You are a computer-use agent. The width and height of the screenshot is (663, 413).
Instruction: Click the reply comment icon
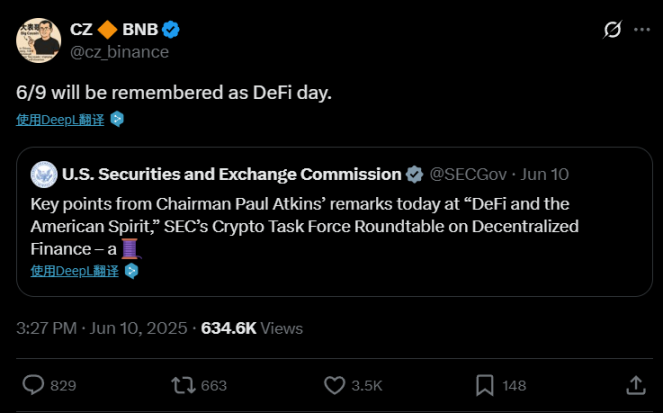34,385
